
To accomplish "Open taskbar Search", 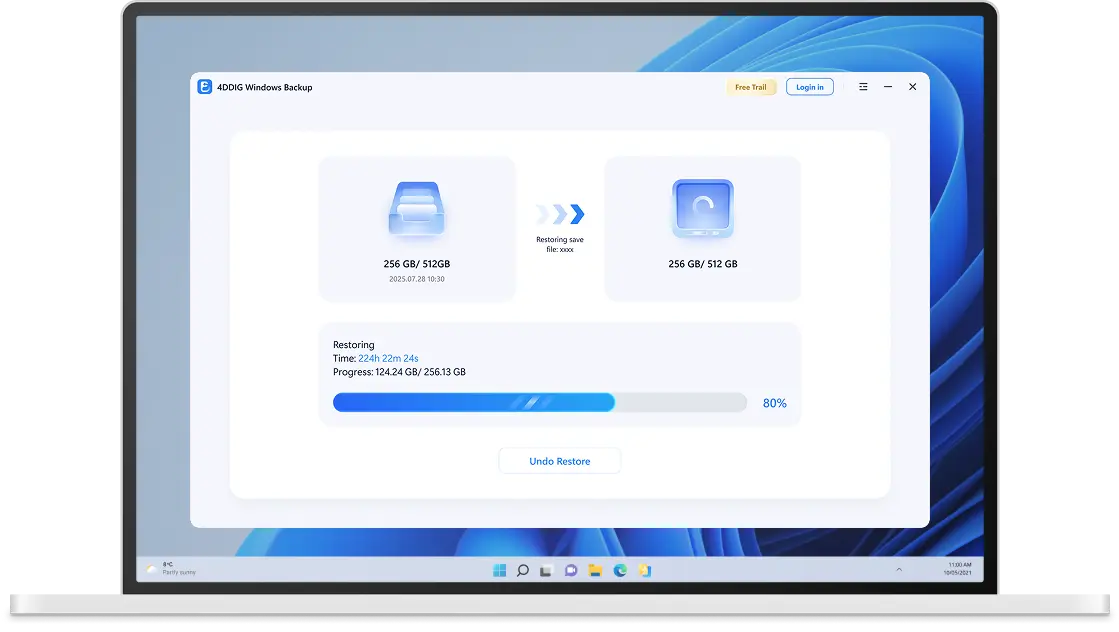I will [522, 570].
